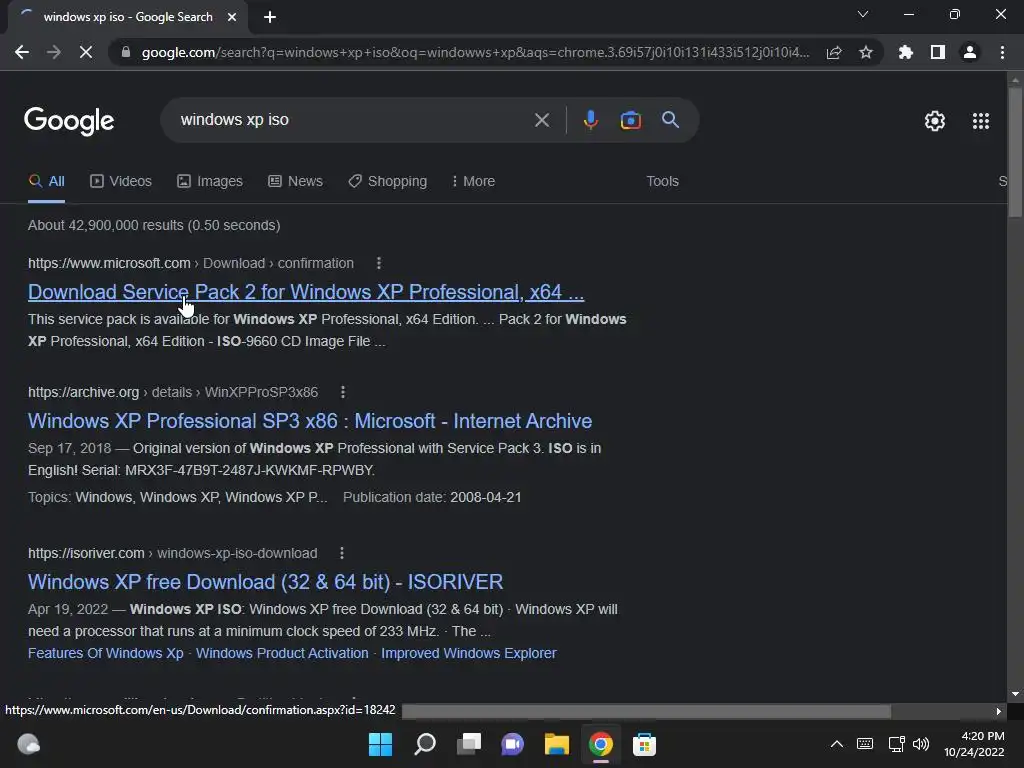
Task: Expand the More search categories menu
Action: click(x=473, y=182)
